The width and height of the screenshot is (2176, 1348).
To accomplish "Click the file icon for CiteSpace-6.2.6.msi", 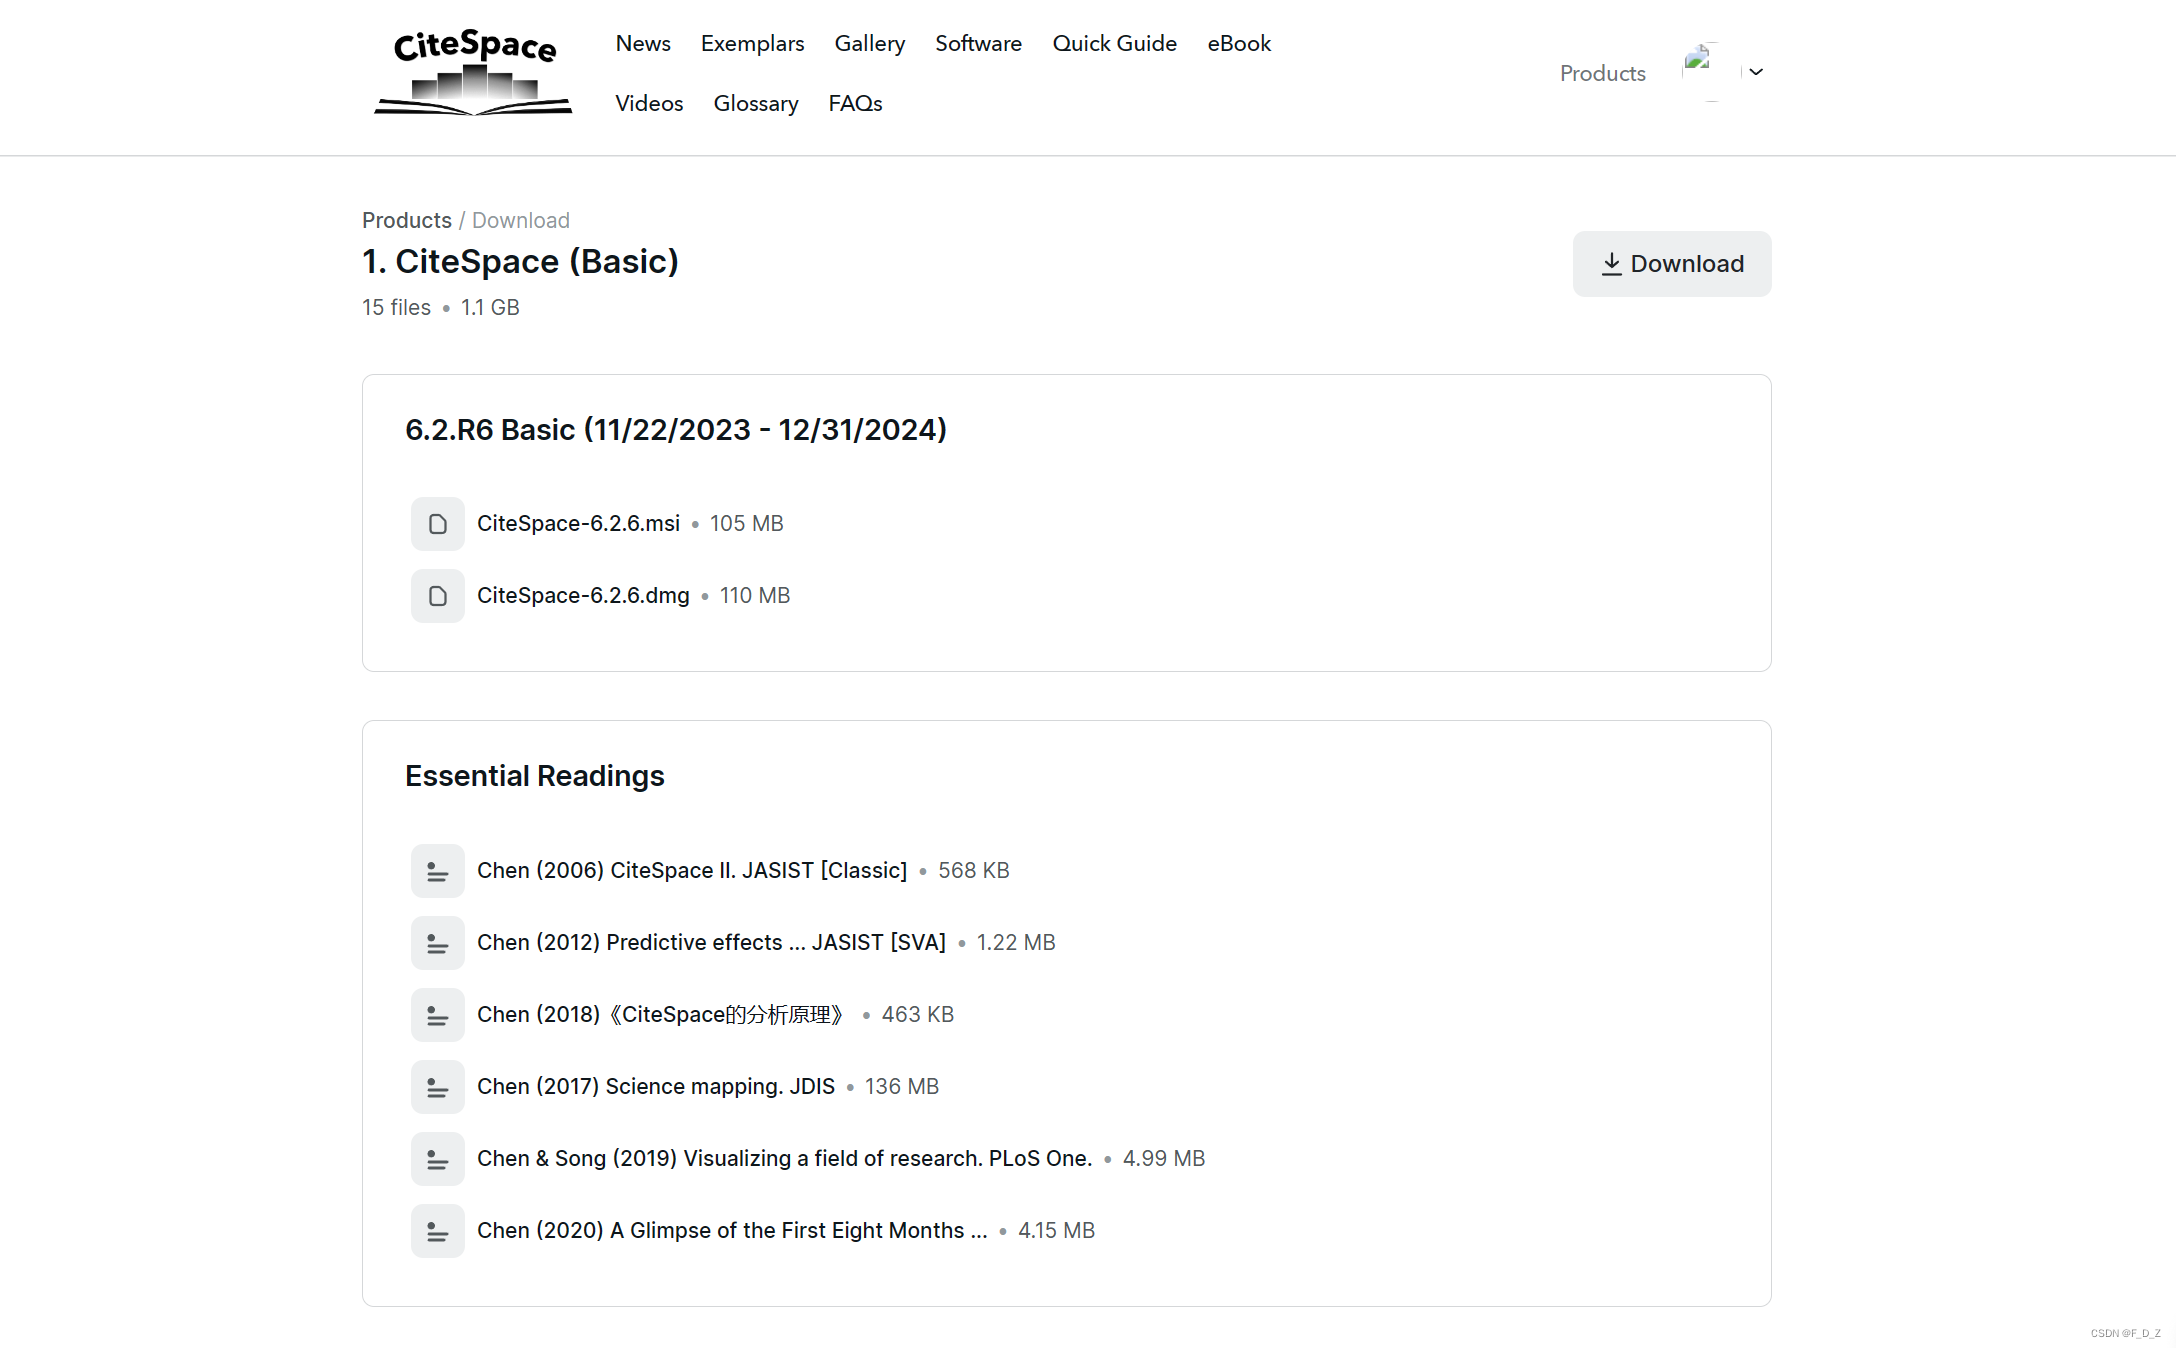I will click(438, 524).
